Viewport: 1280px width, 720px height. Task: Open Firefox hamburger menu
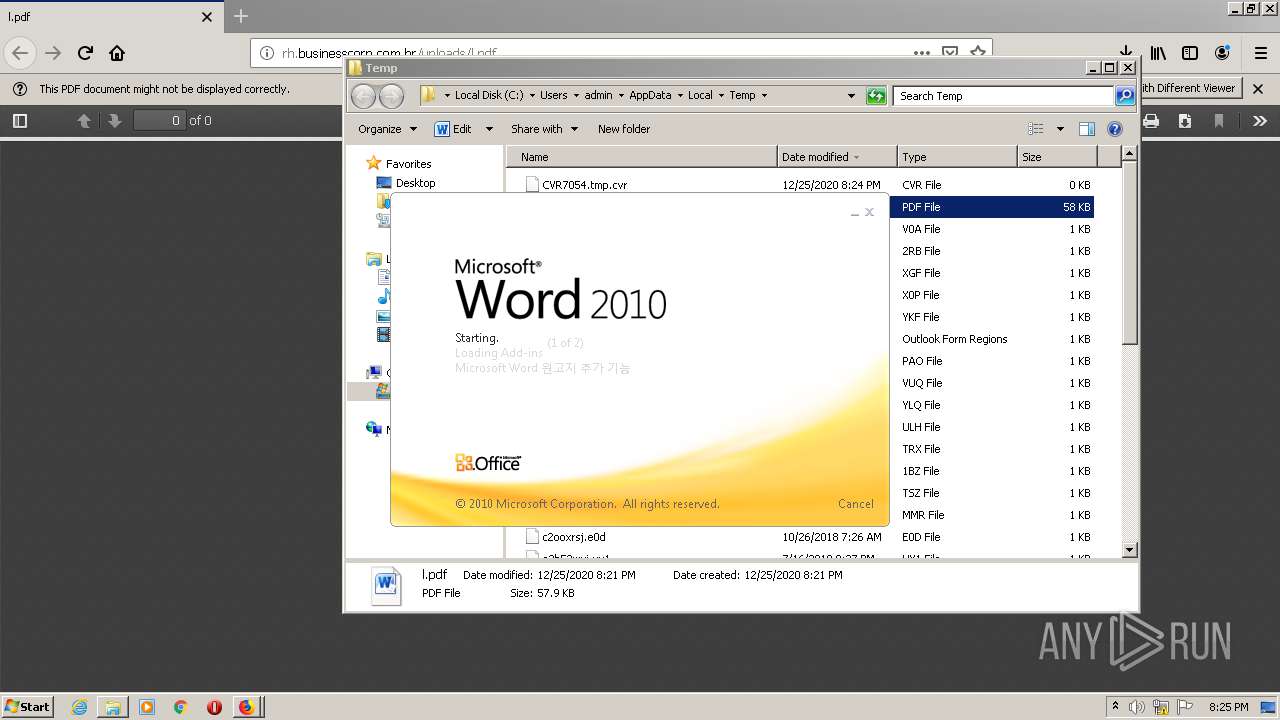point(1260,53)
